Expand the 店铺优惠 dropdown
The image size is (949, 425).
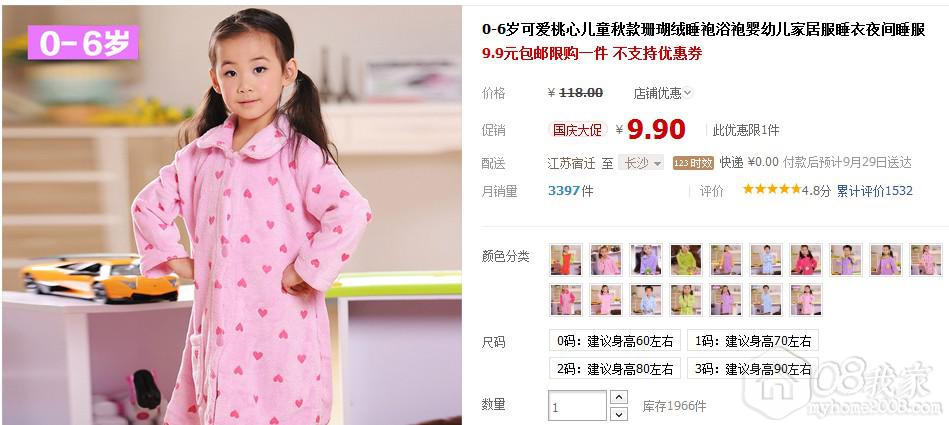[x=663, y=93]
